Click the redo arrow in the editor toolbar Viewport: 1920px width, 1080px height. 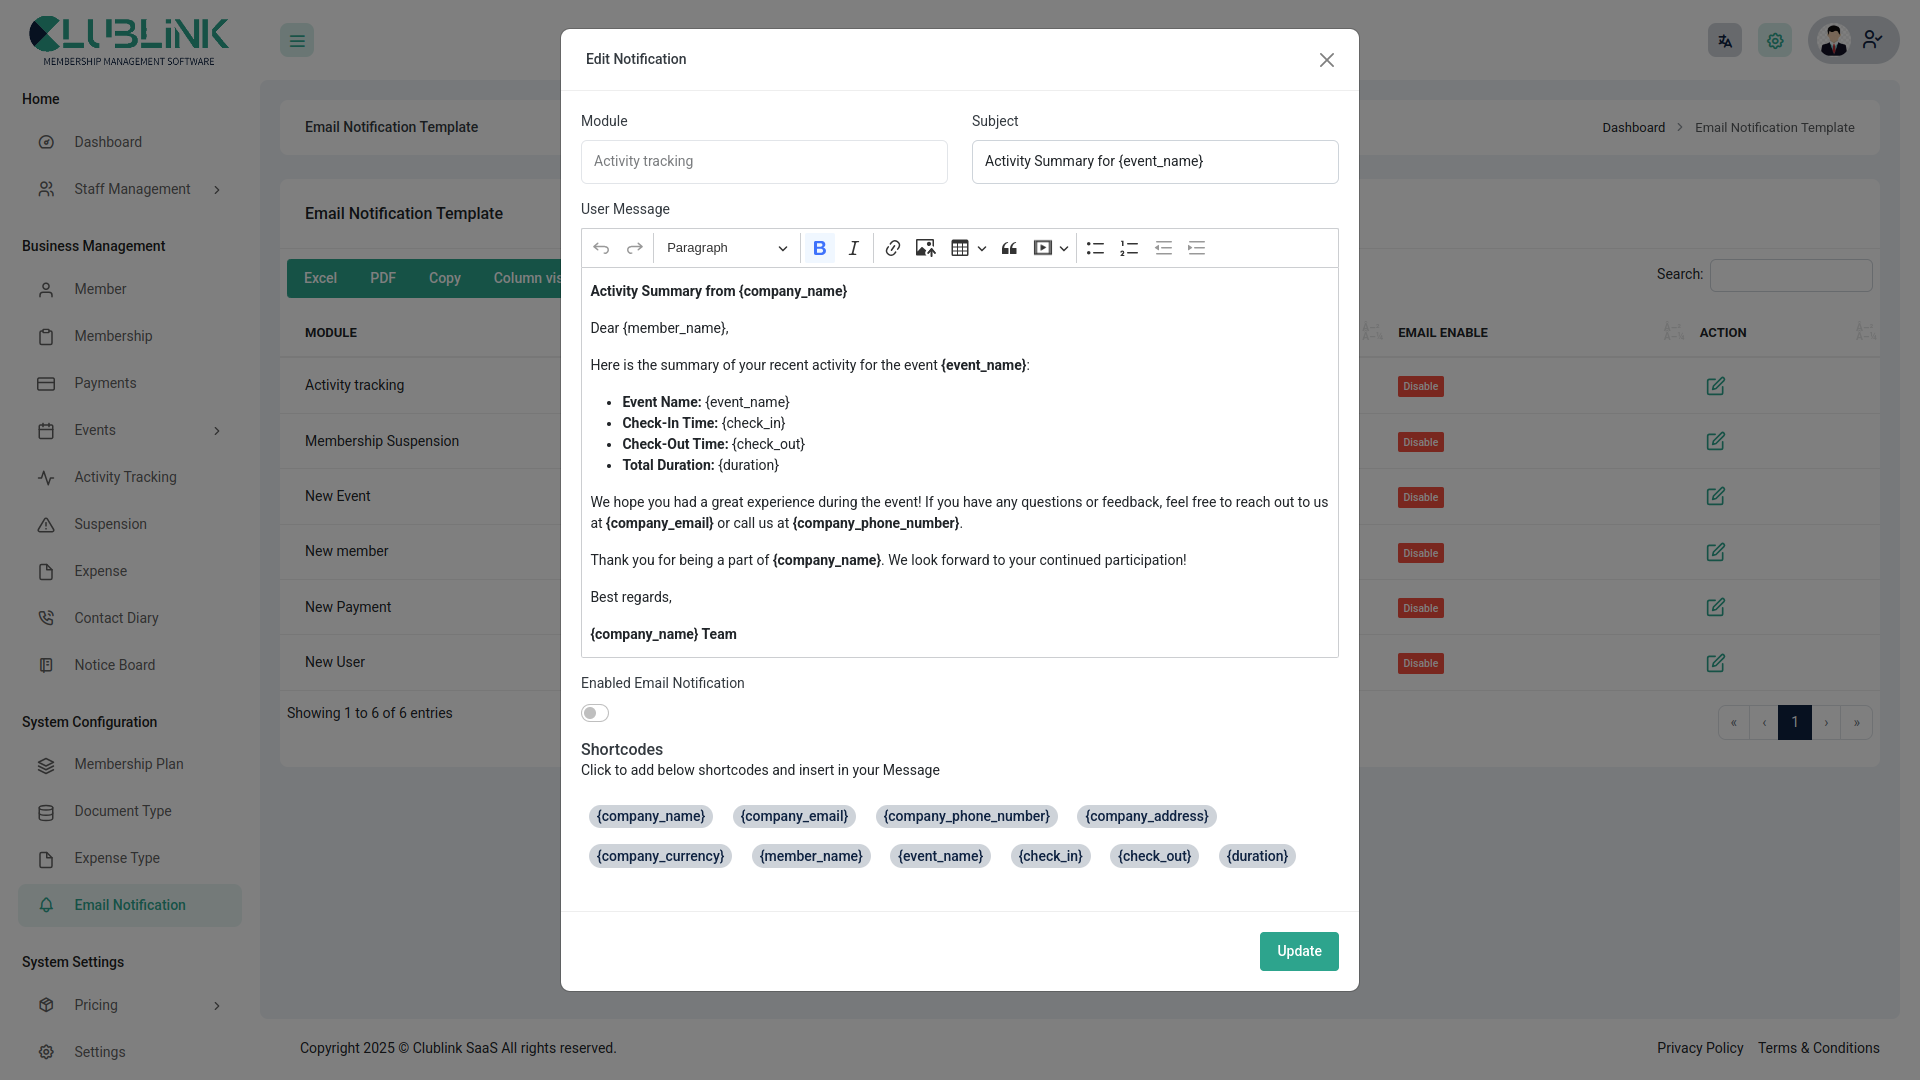pos(634,248)
